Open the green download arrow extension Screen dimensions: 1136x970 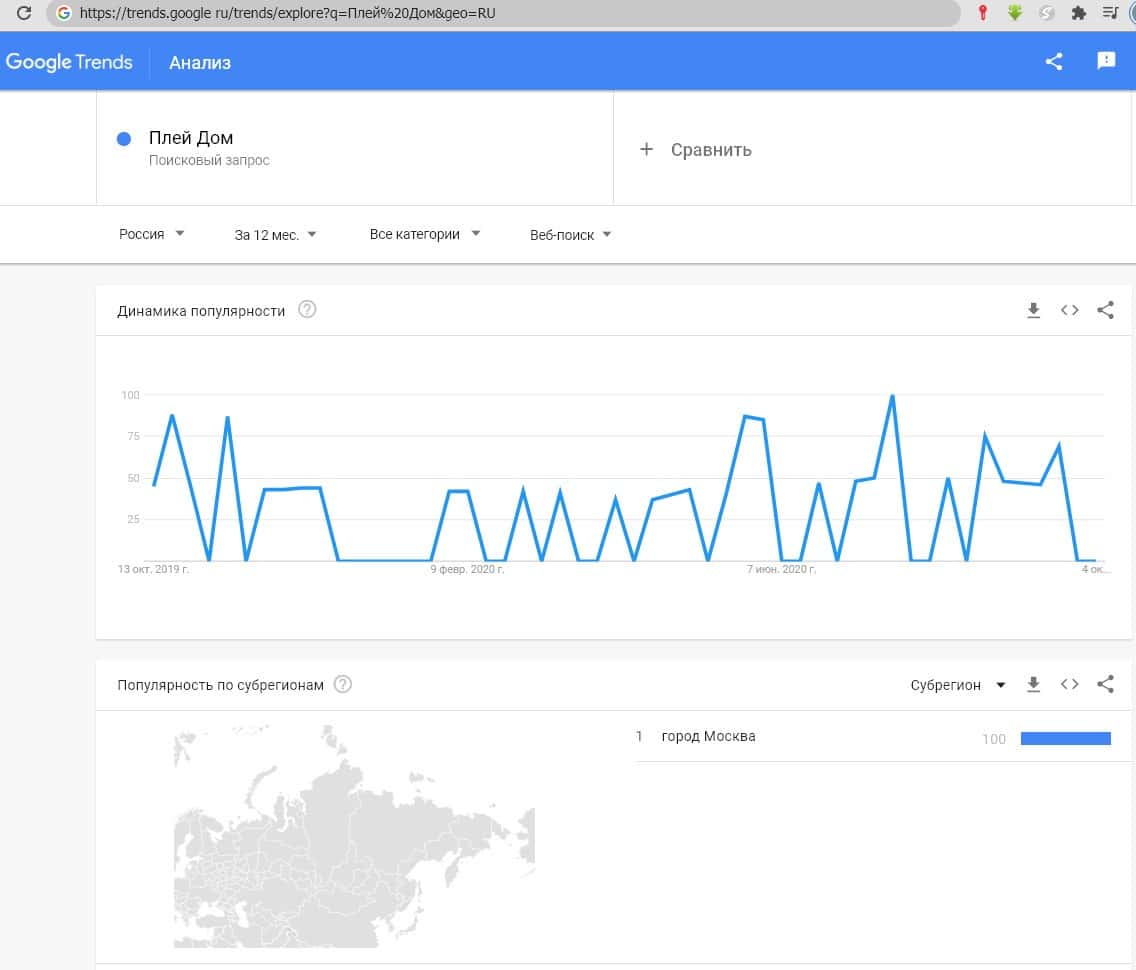1015,13
